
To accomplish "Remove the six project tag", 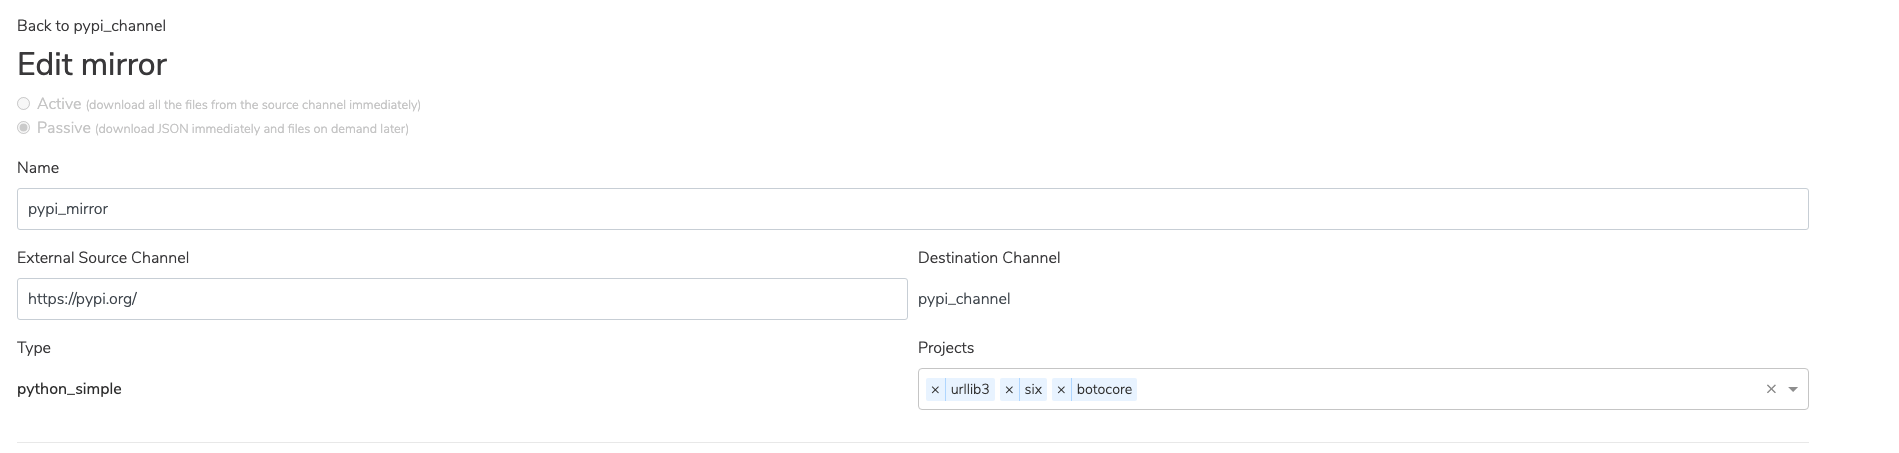I will [1009, 389].
